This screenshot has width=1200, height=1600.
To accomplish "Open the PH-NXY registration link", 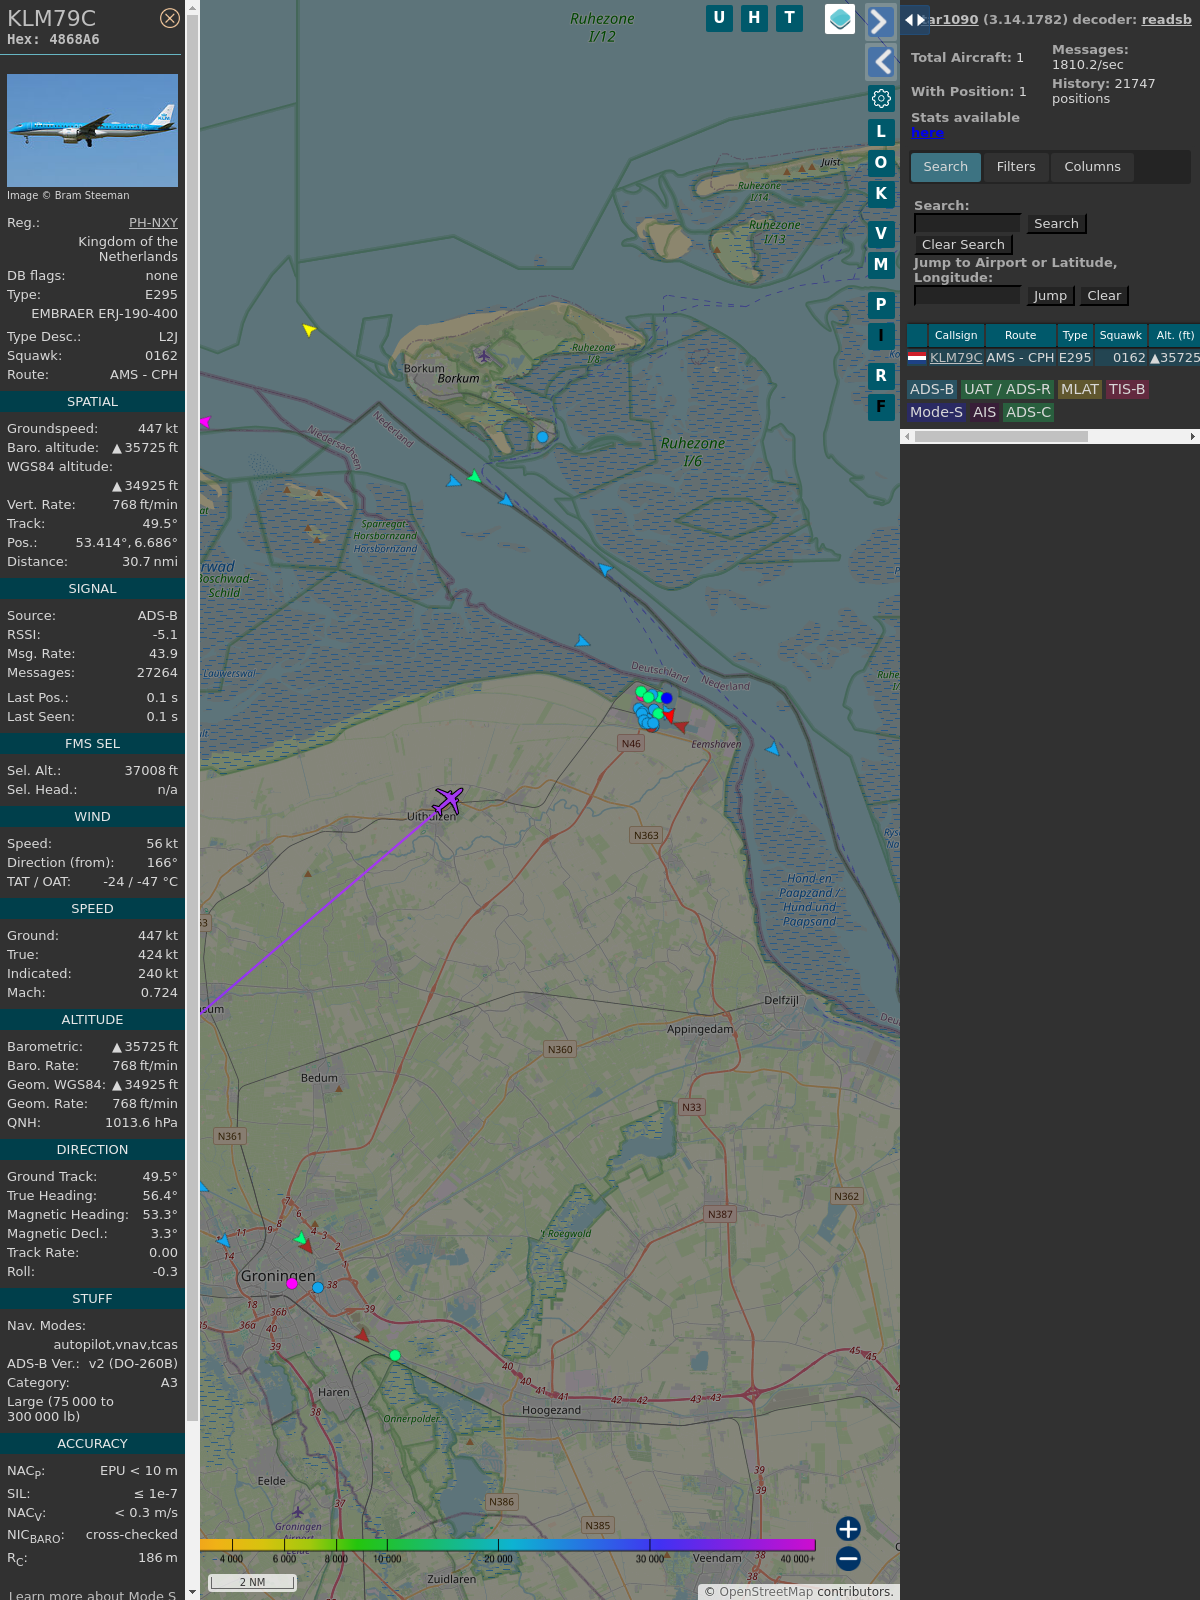I will (x=153, y=223).
